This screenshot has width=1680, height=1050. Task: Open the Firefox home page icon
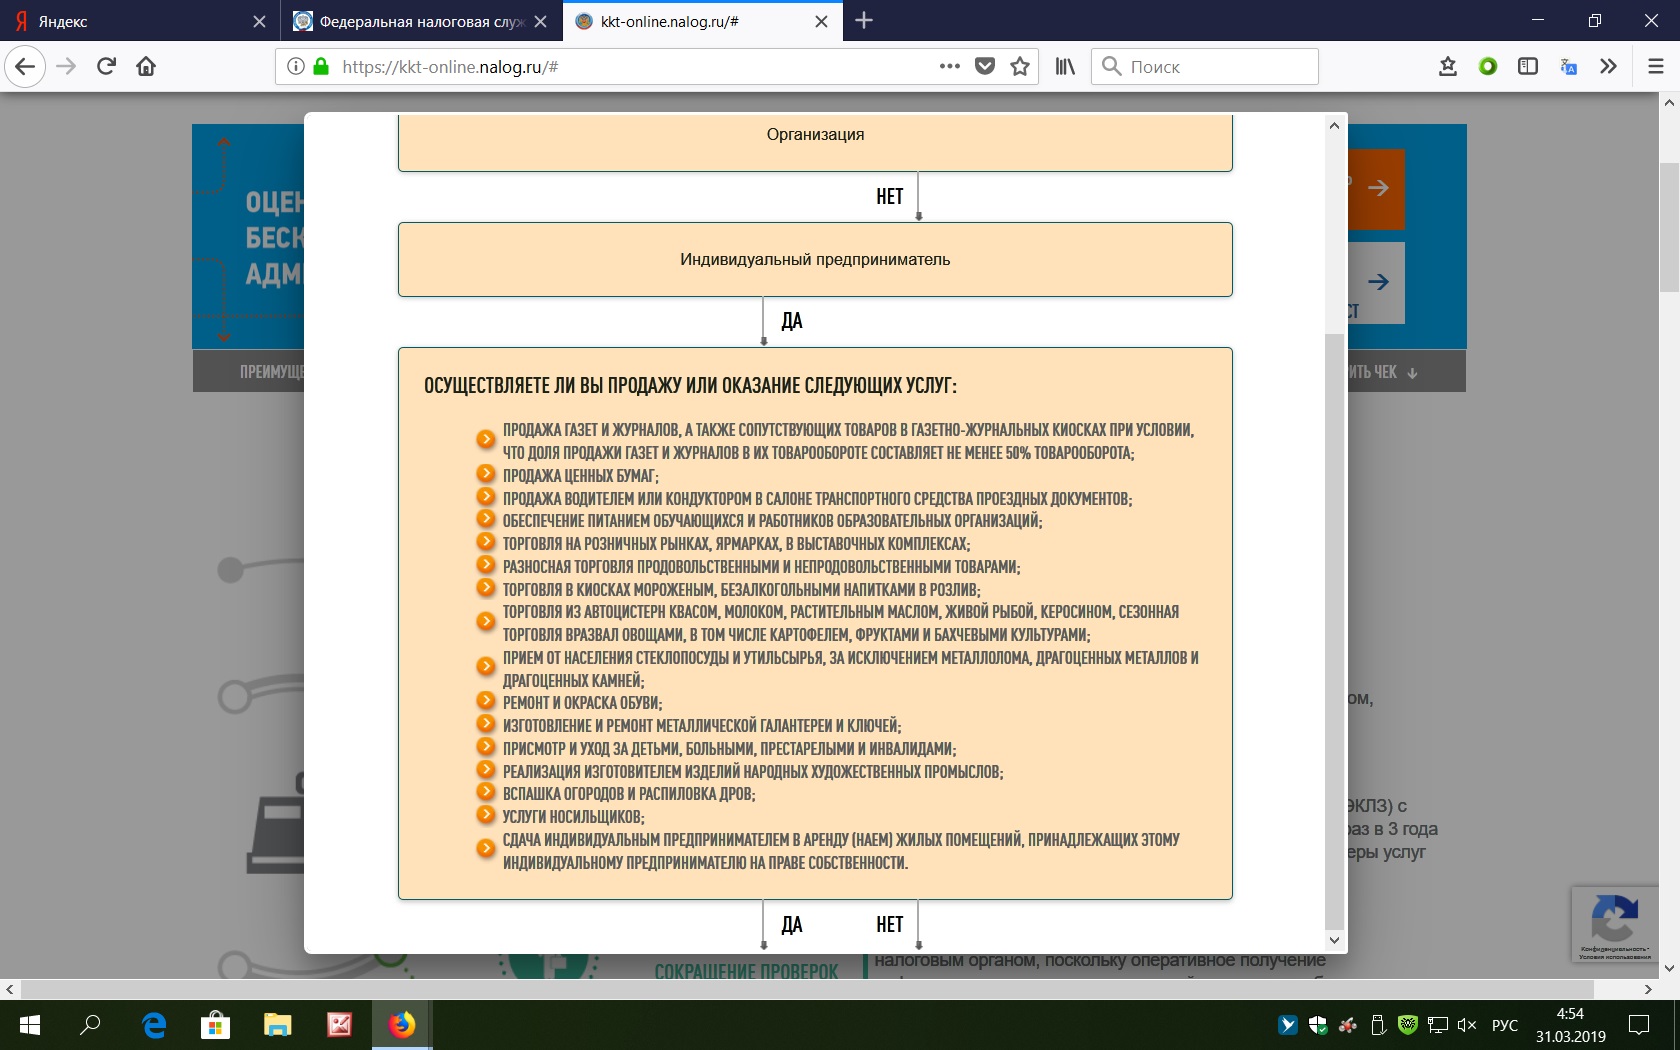(x=146, y=67)
